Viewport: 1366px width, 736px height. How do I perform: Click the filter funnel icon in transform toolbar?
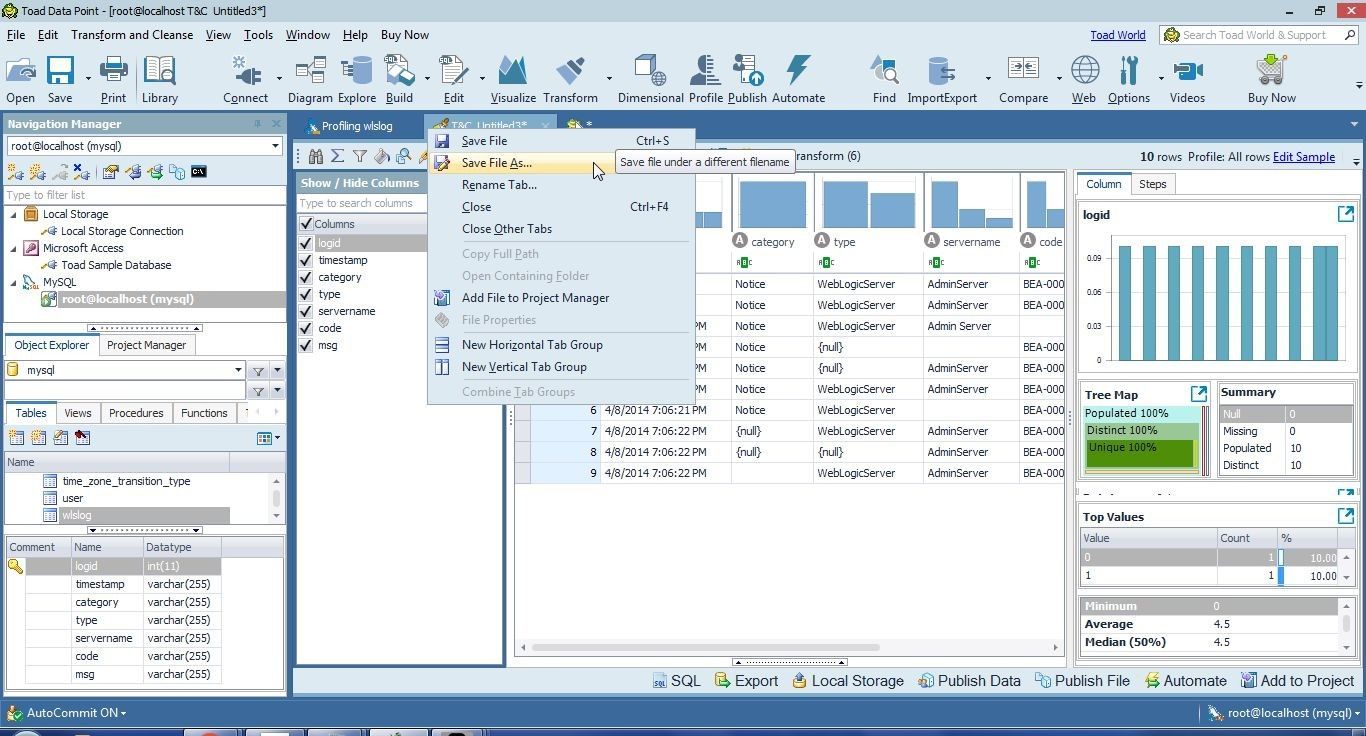click(360, 156)
